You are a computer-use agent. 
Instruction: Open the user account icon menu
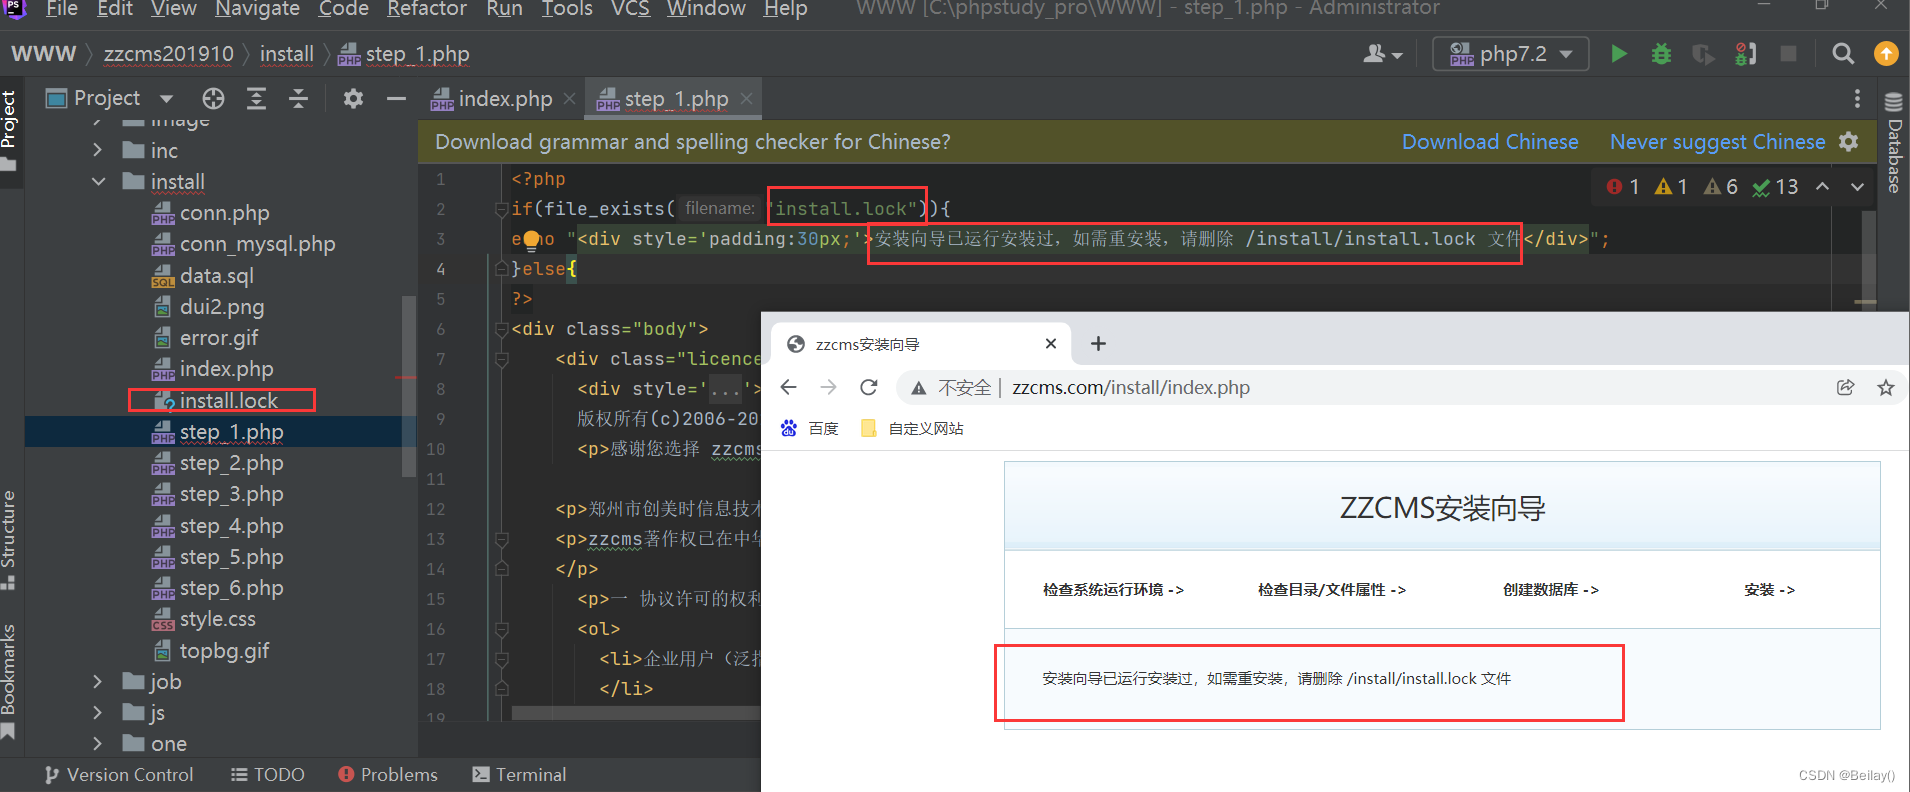pyautogui.click(x=1383, y=54)
